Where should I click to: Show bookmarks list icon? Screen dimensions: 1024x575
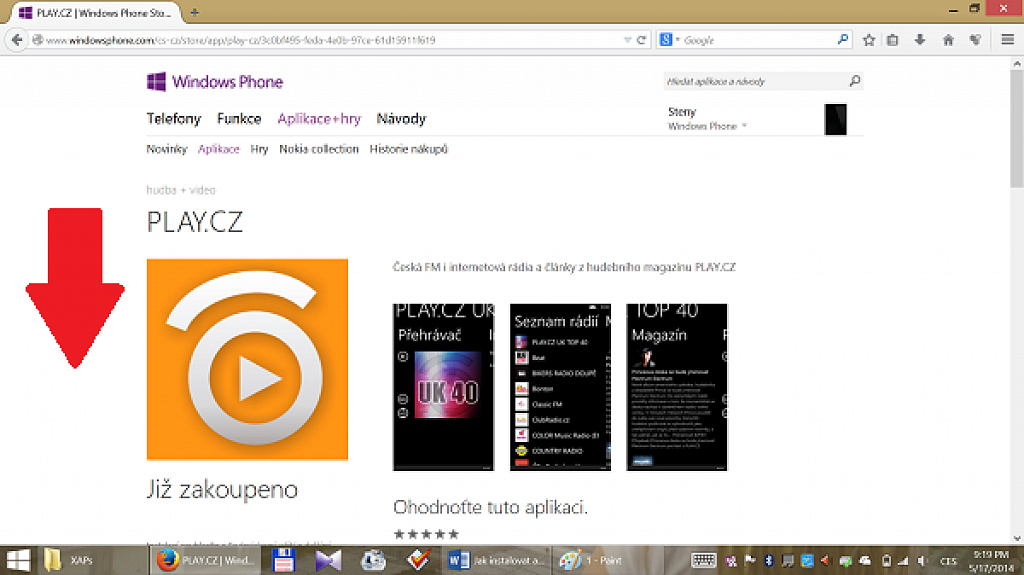tap(893, 40)
